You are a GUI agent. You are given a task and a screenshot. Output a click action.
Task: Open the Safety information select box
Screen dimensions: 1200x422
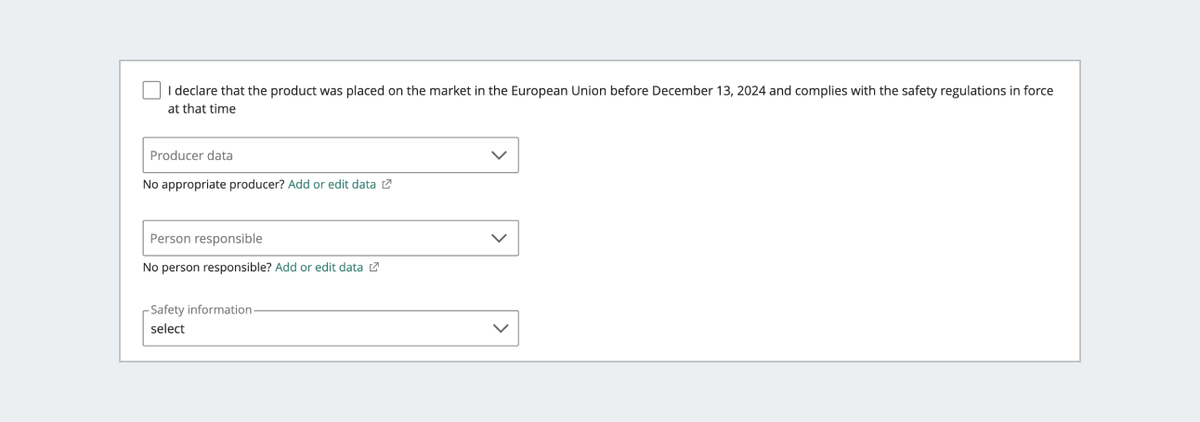pos(331,328)
